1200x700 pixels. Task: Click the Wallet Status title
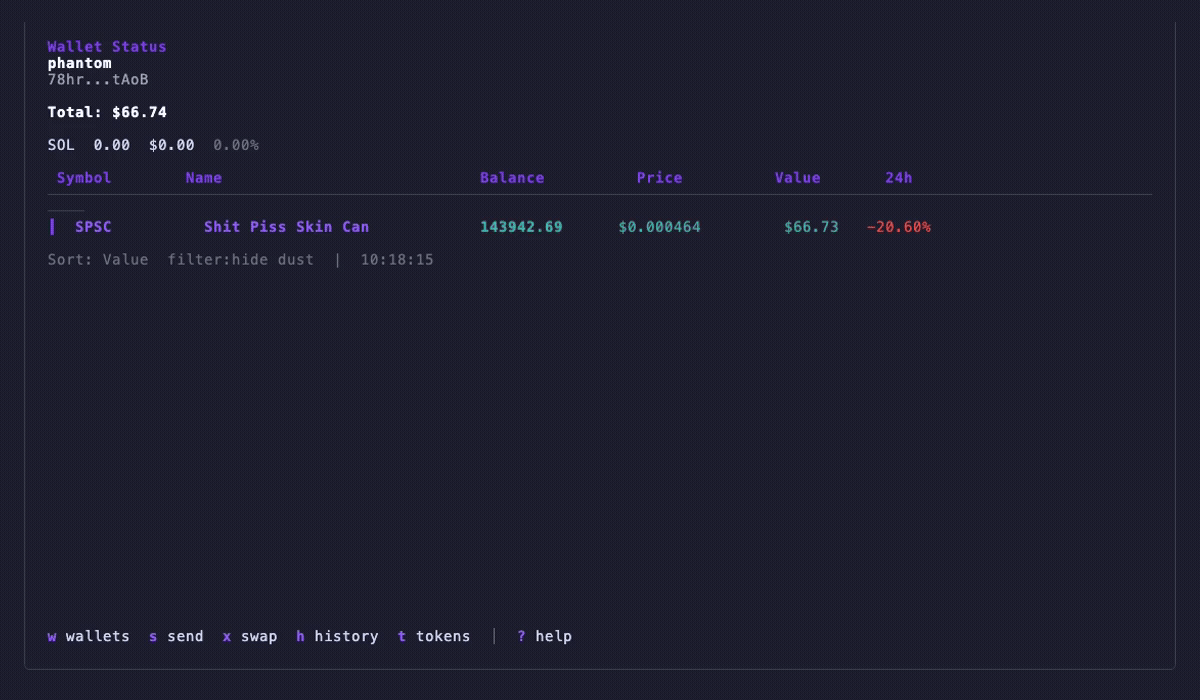point(107,47)
